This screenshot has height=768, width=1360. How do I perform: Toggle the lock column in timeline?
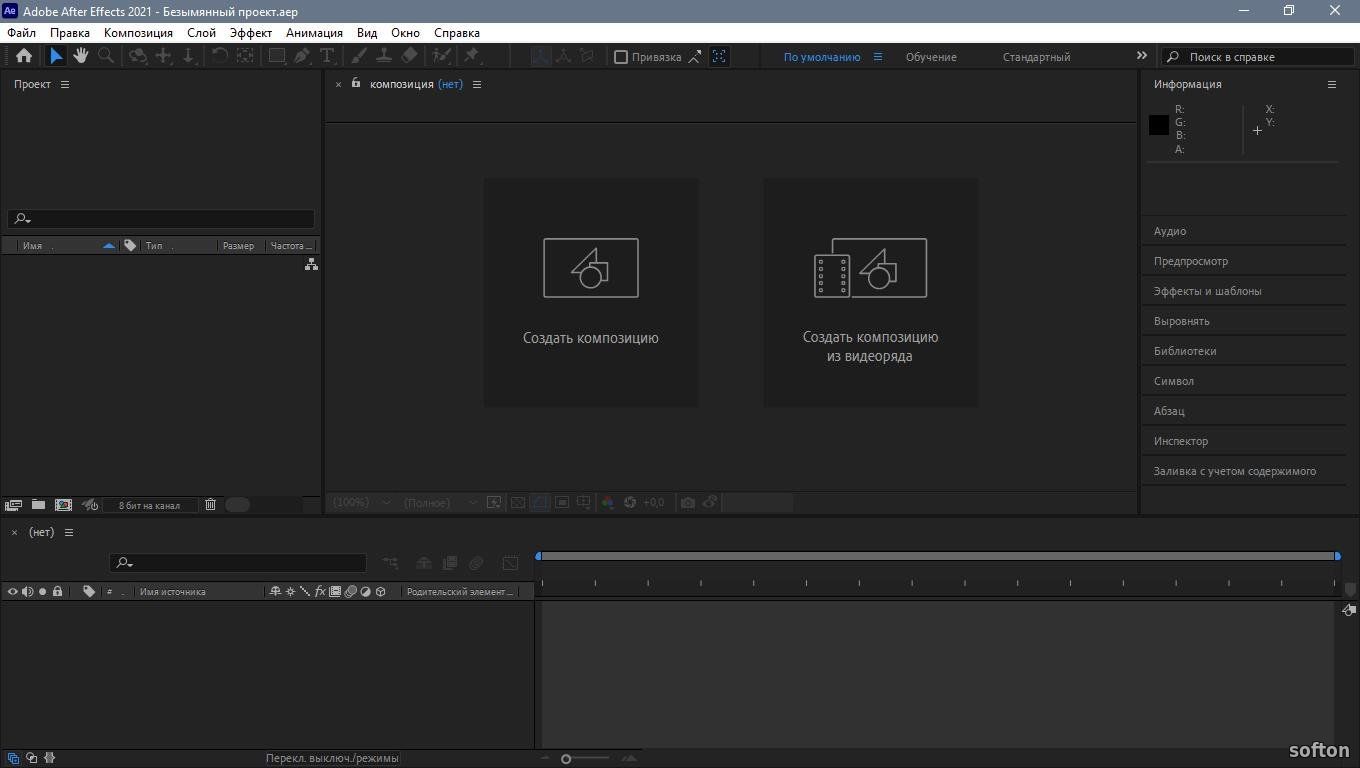point(58,592)
